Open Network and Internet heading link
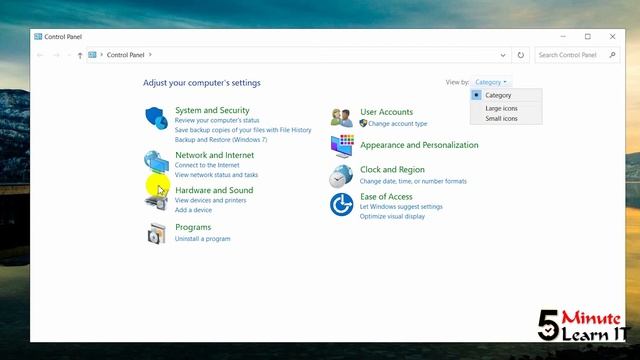 [215, 155]
